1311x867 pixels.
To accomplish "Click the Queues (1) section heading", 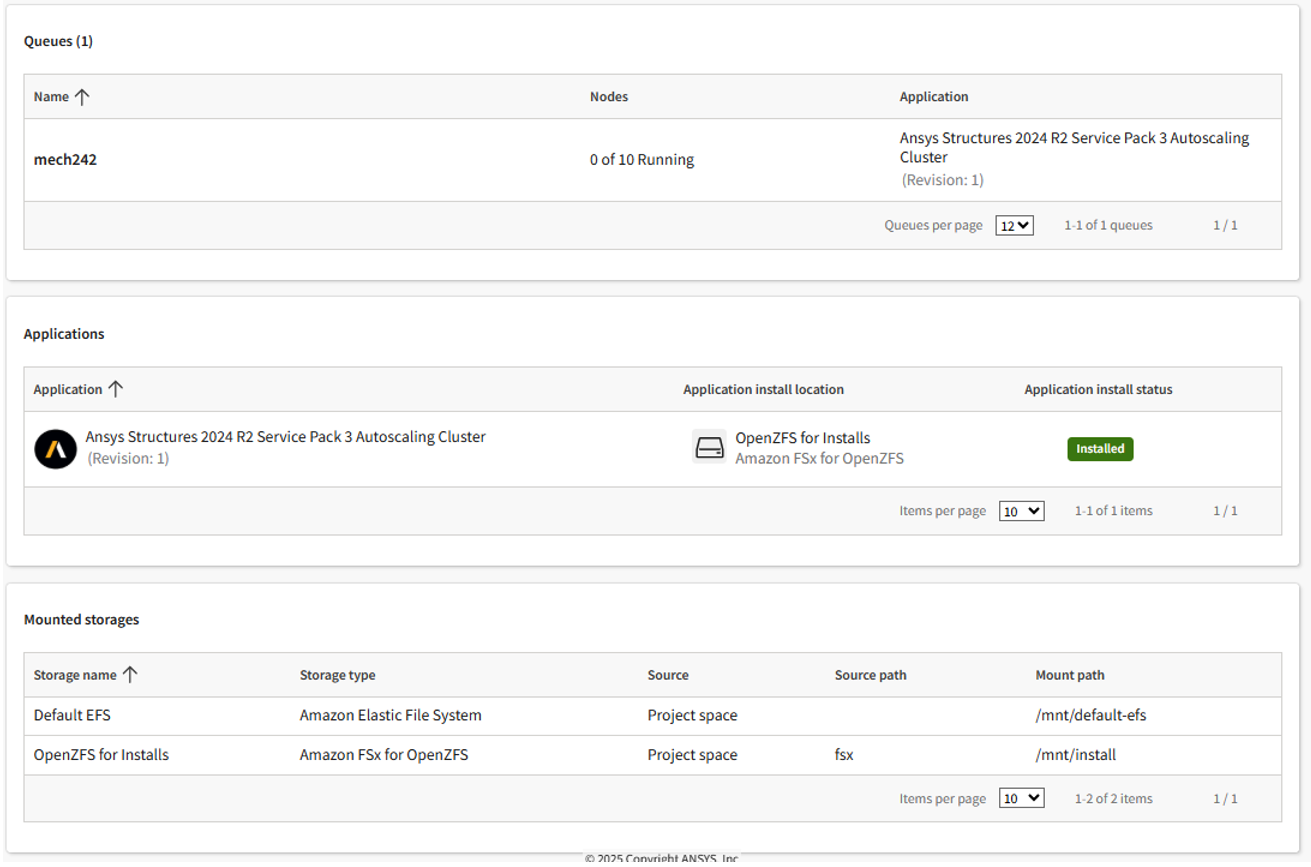I will (x=58, y=41).
